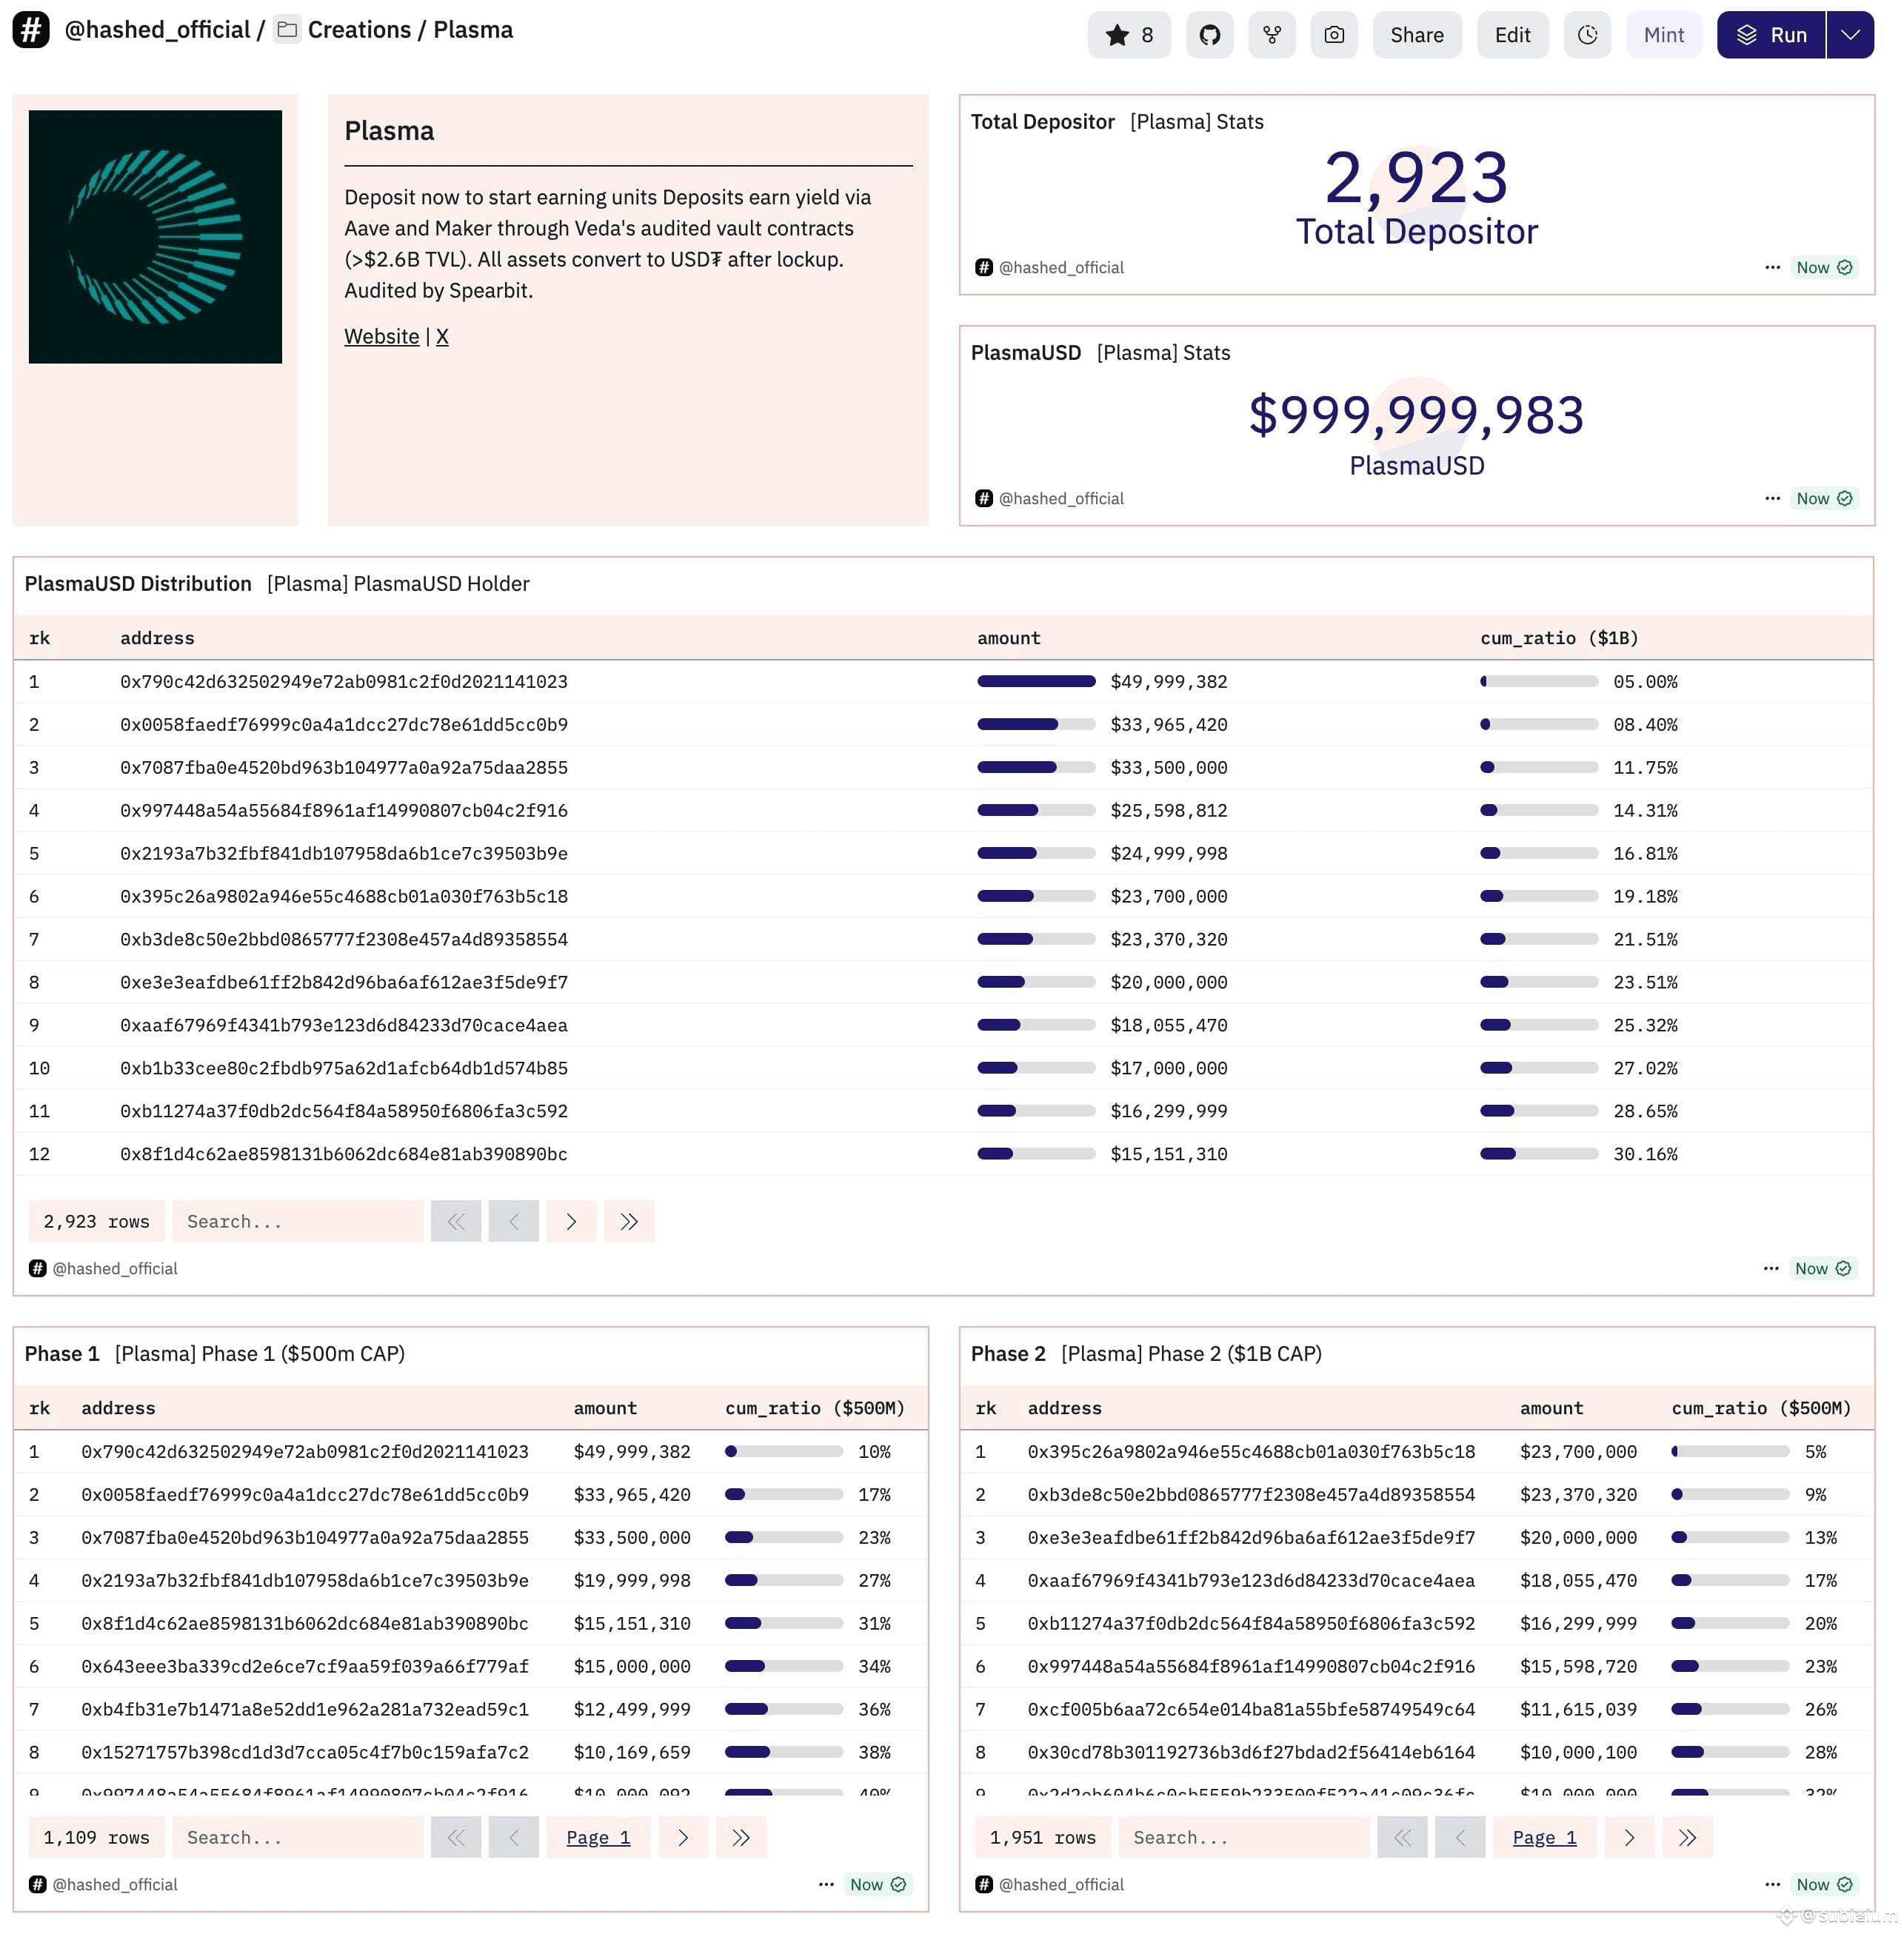Focus the search field in Phase 2 table
The image size is (1904, 1934).
coord(1244,1837)
